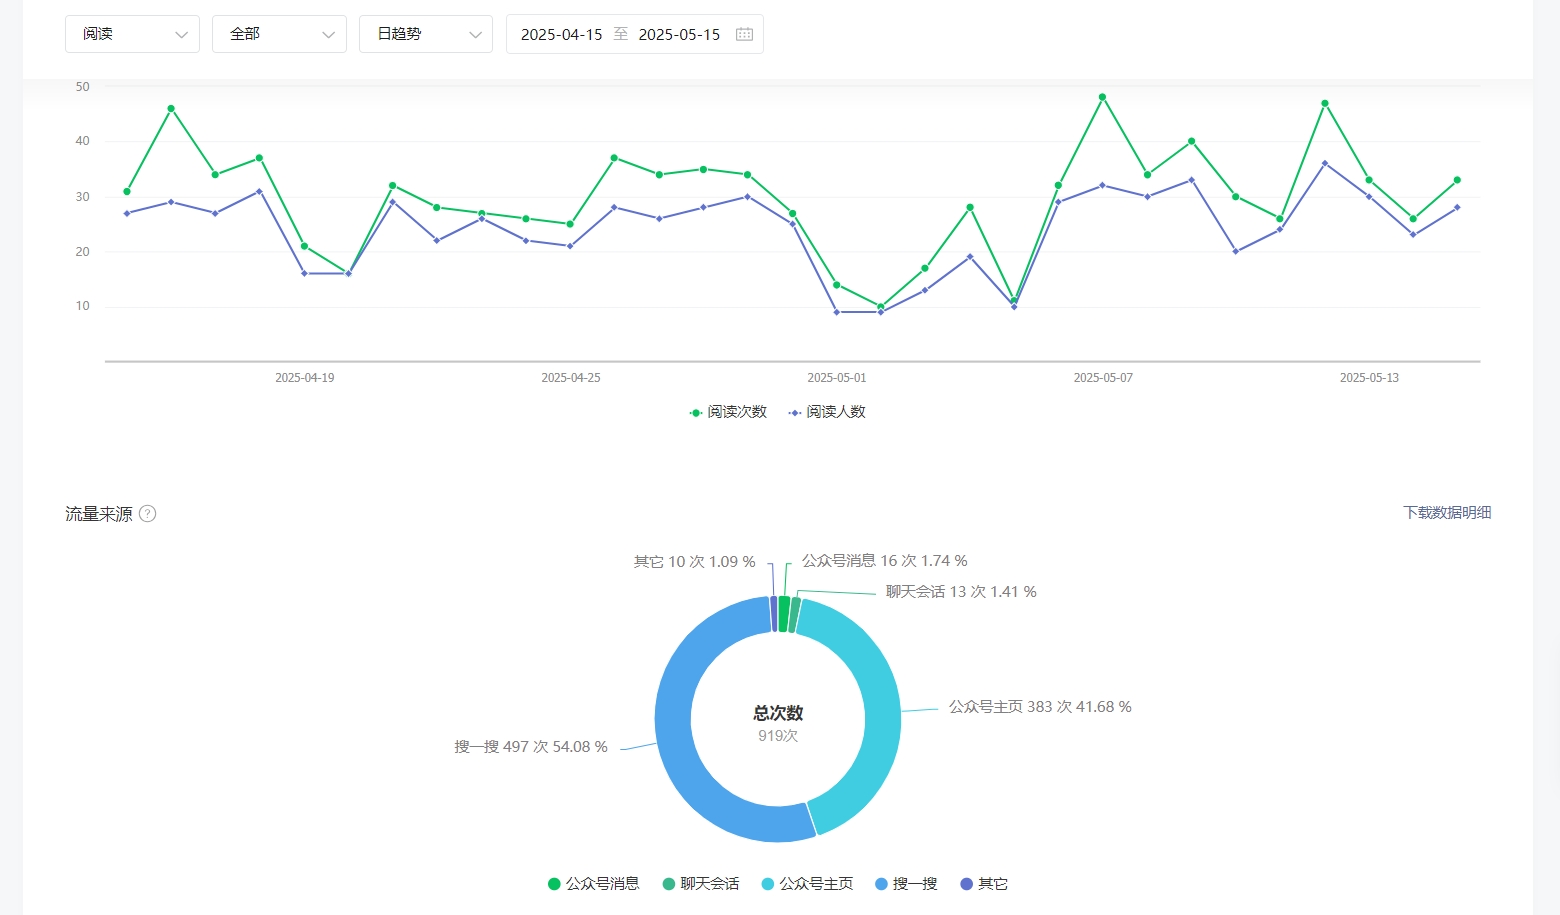This screenshot has height=915, width=1560.
Task: Click the label 公众号主页 383 次 41.68 %
Action: point(1040,707)
